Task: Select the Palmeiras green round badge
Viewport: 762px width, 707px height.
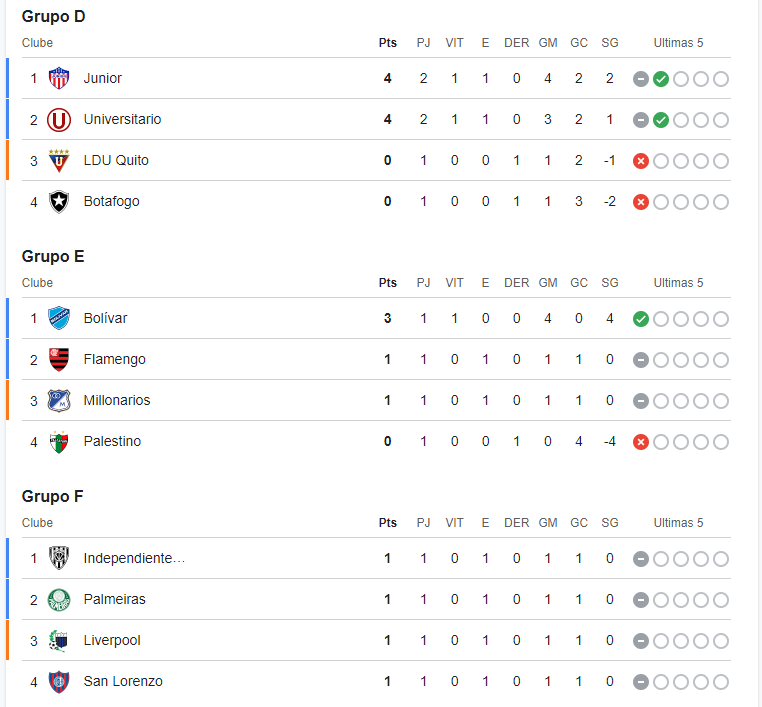Action: (x=59, y=600)
